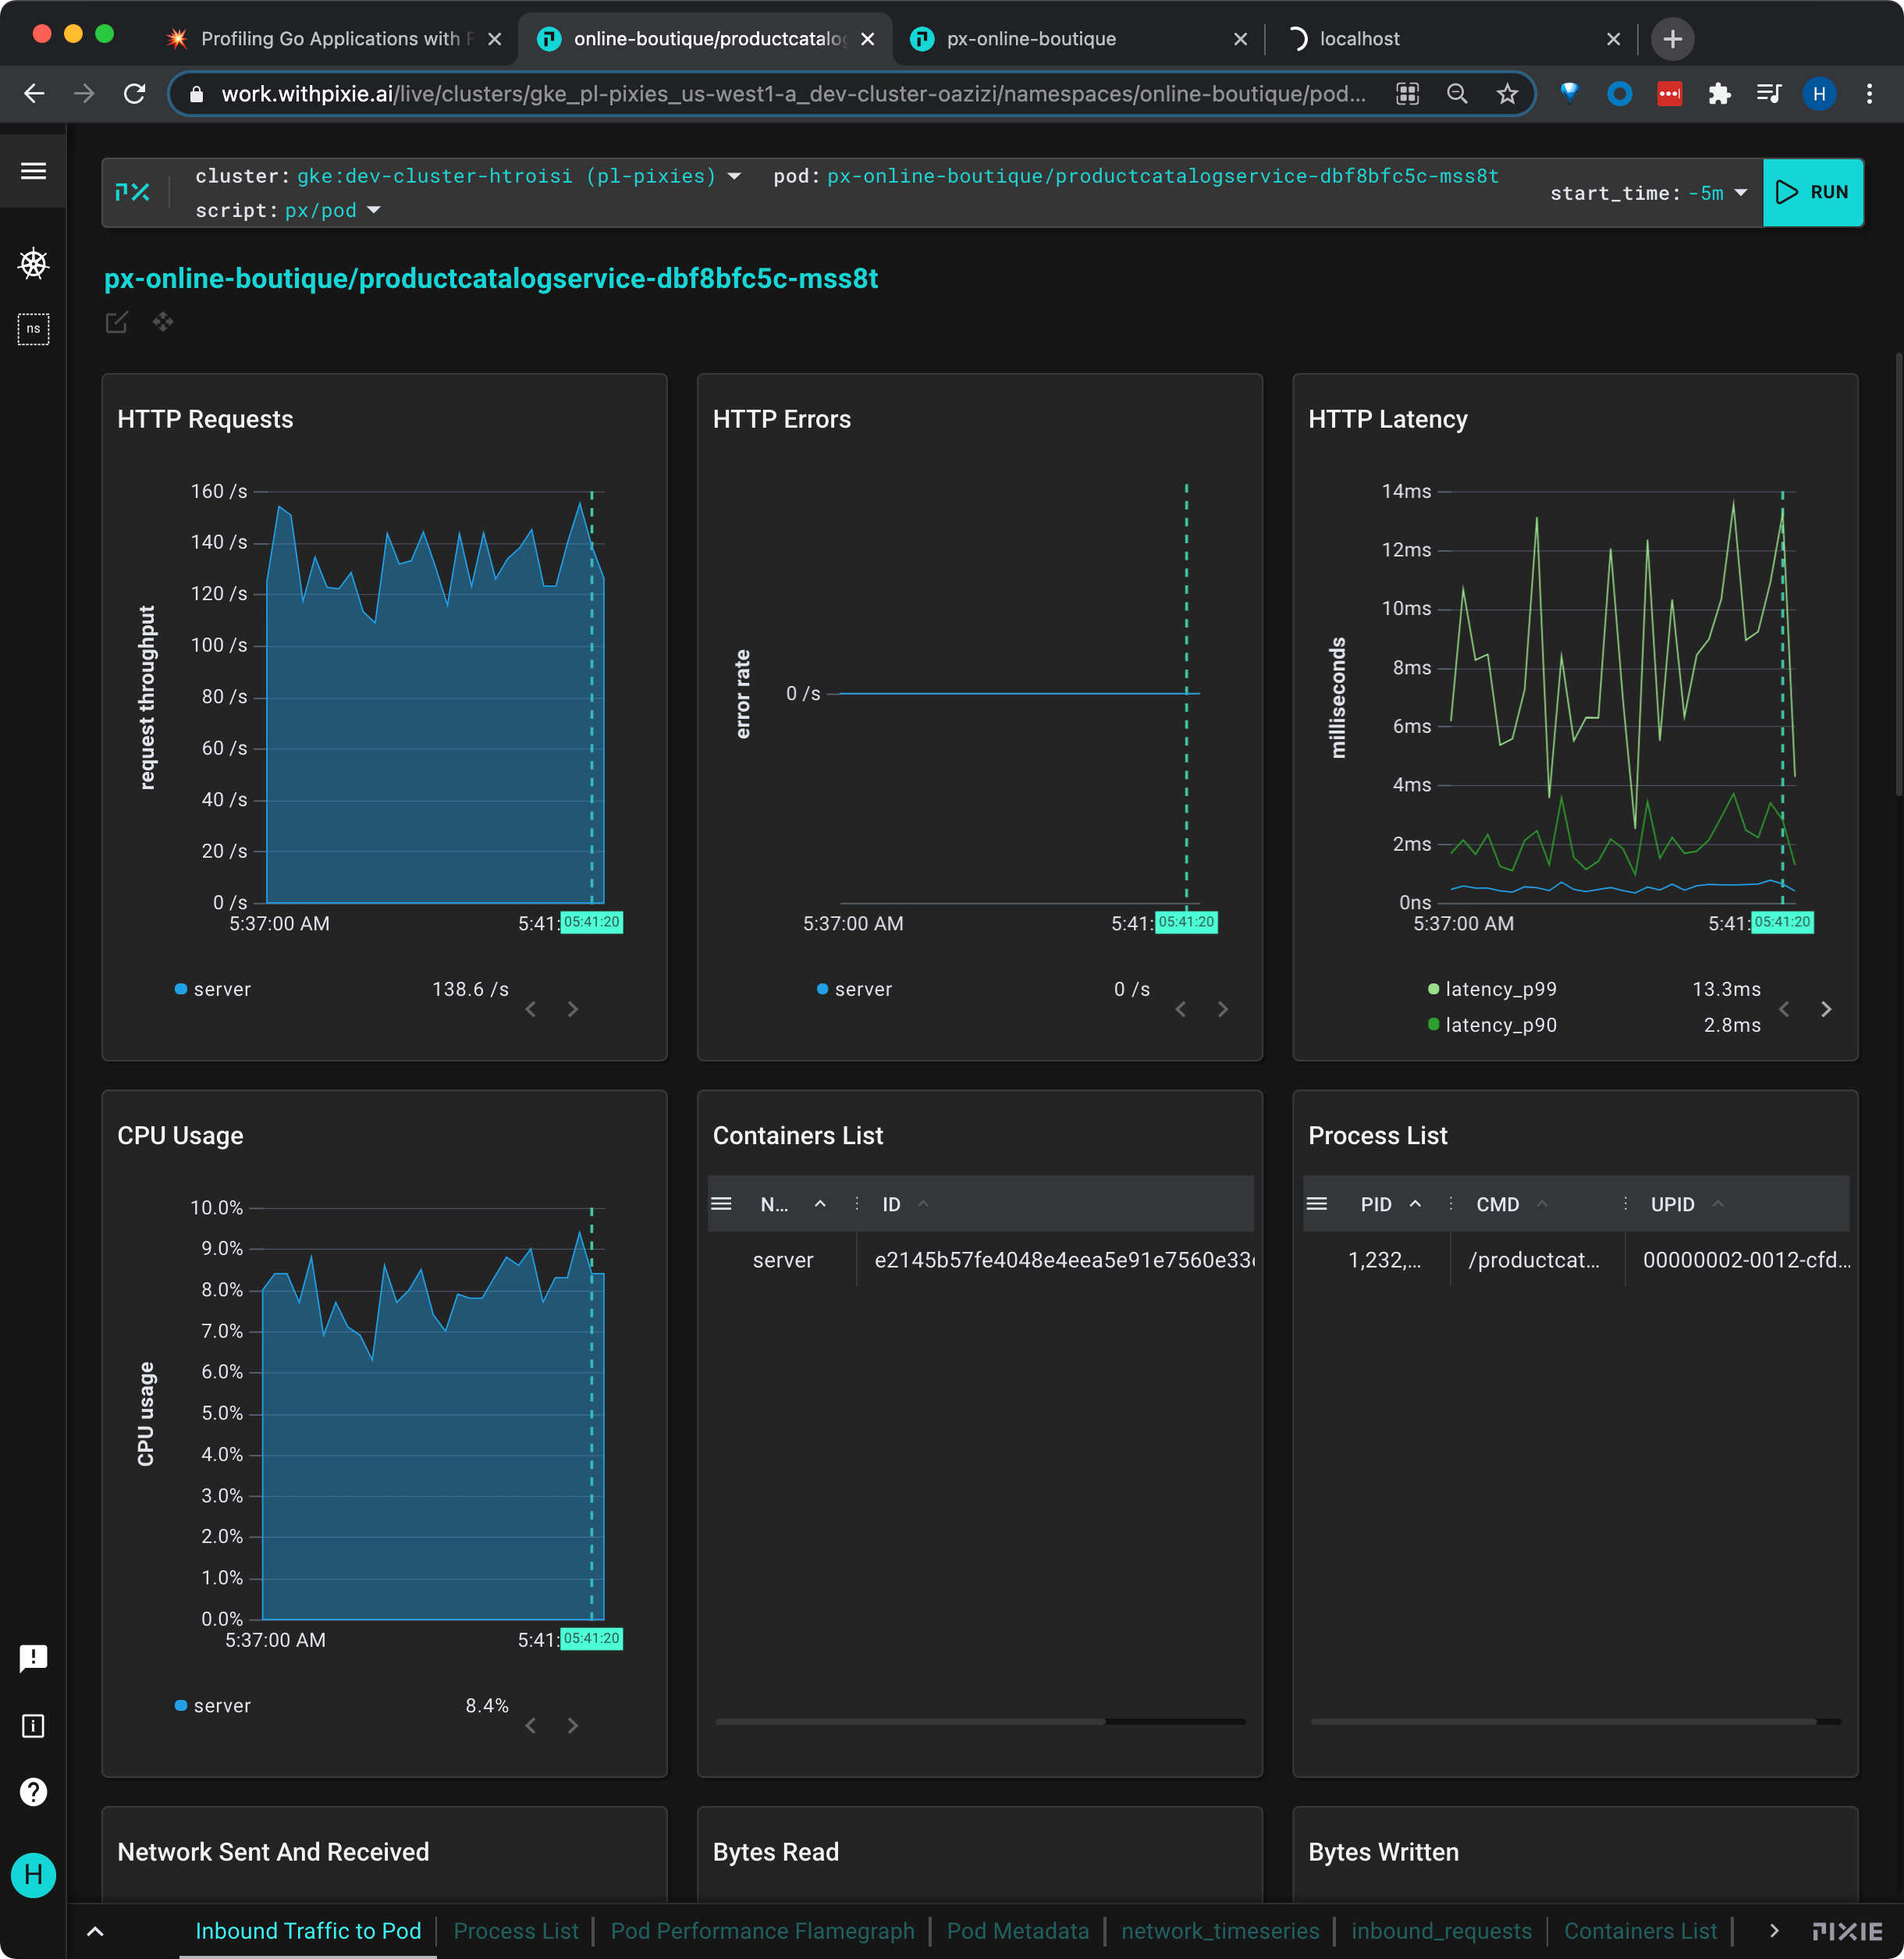Open the start_time -5m dropdown
Image resolution: width=1904 pixels, height=1959 pixels.
click(x=1740, y=193)
